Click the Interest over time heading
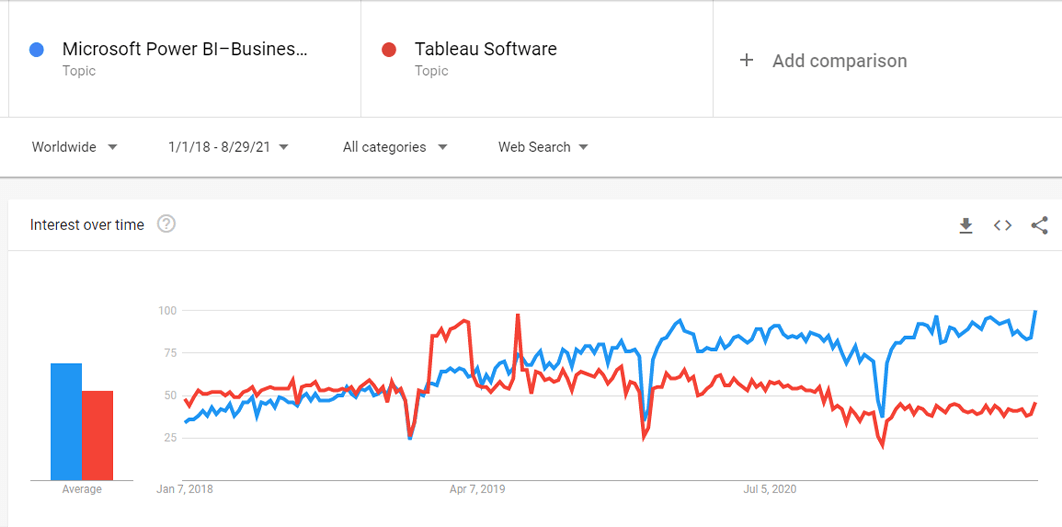 click(87, 225)
